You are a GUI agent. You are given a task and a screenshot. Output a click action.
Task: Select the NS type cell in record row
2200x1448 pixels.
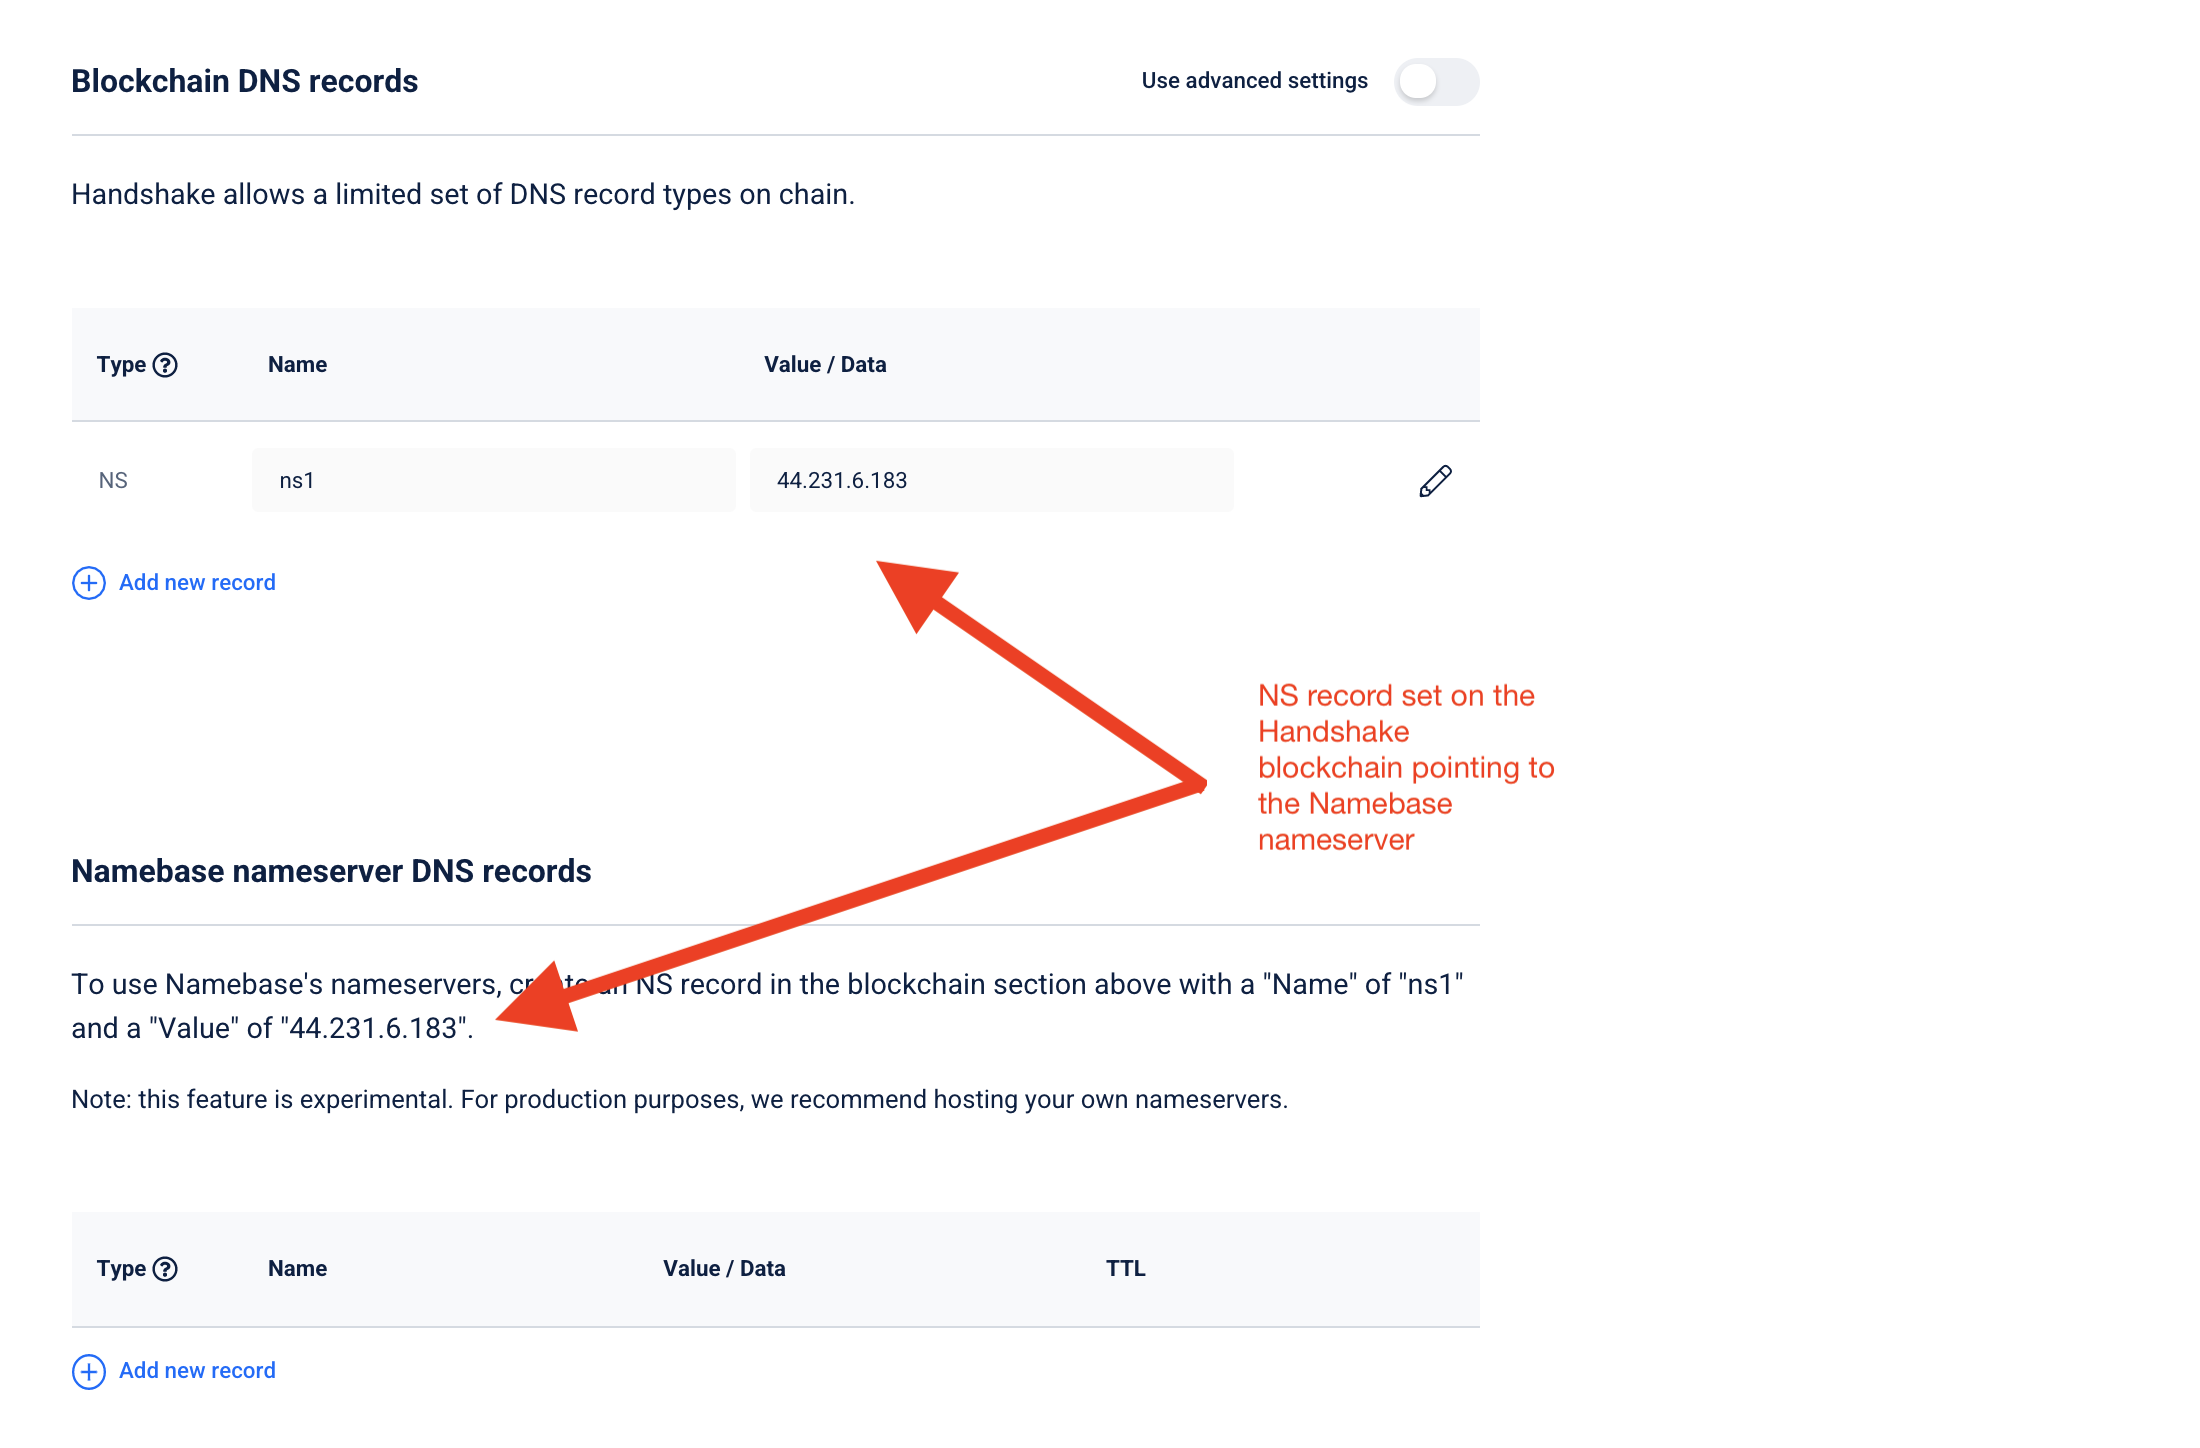click(113, 481)
